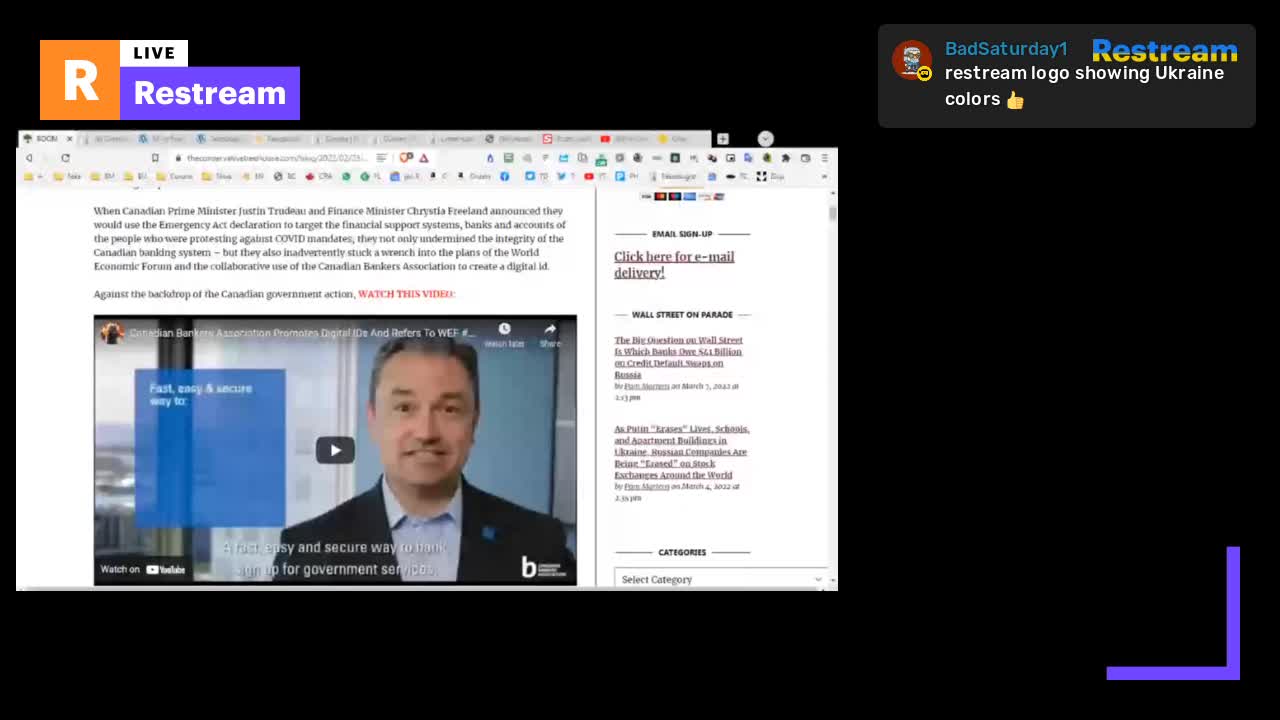The width and height of the screenshot is (1280, 720).
Task: Click the bookmark page icon beside the address bar
Action: [155, 158]
